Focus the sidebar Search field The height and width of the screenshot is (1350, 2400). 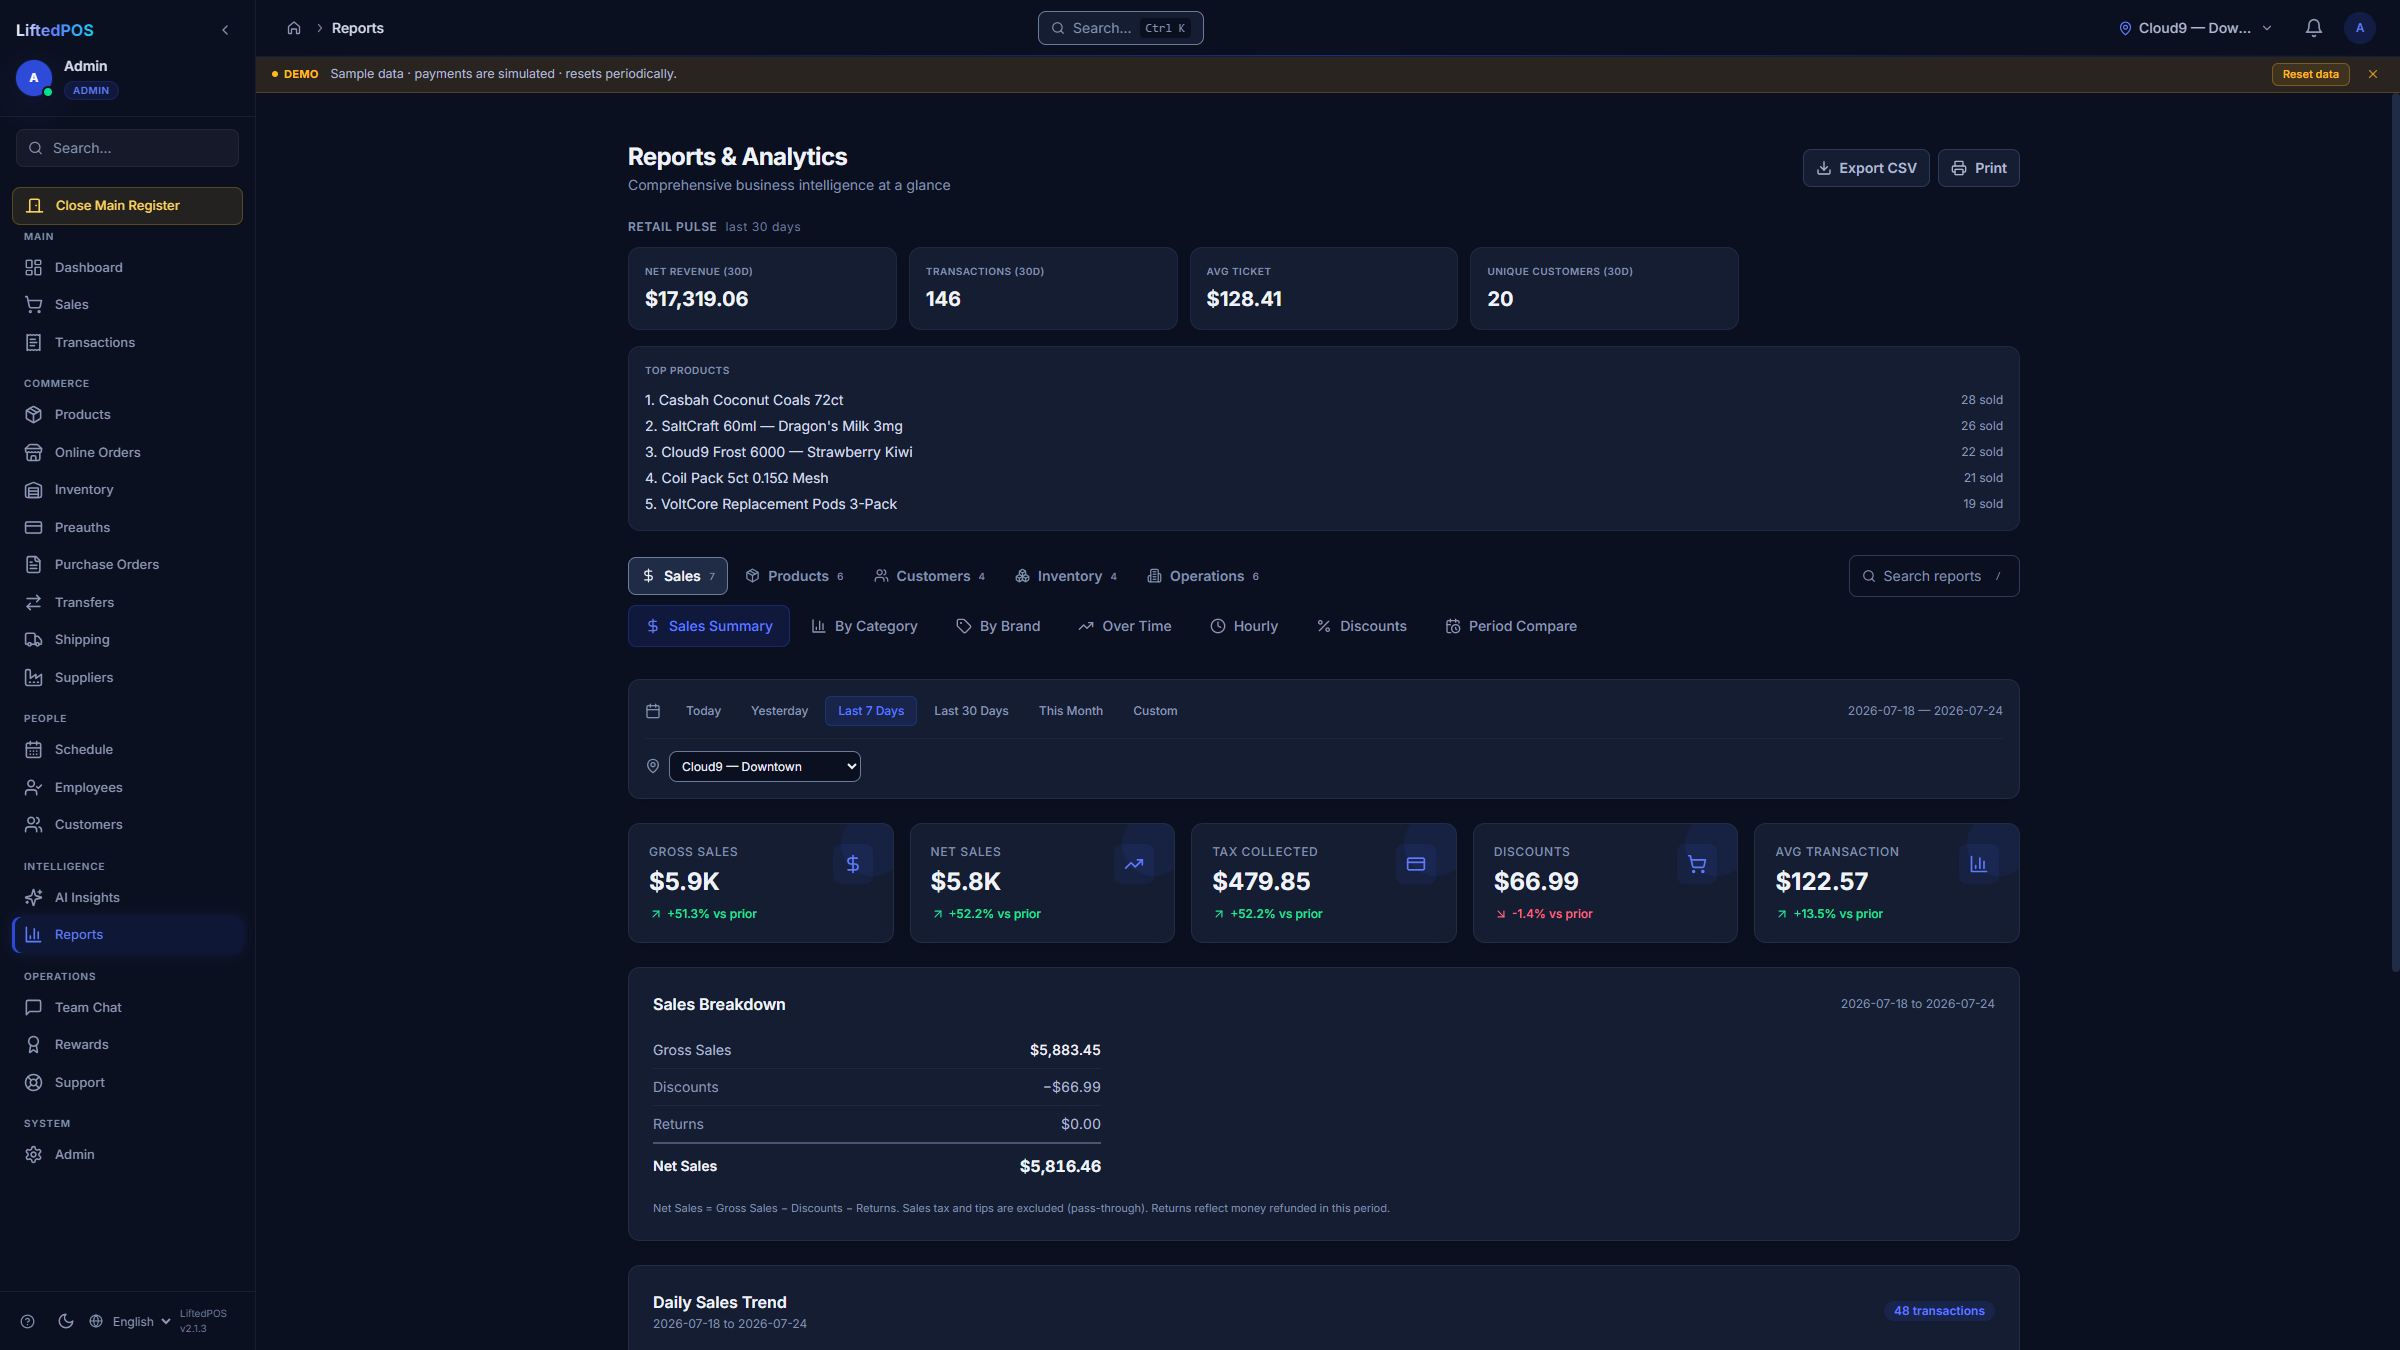tap(127, 148)
